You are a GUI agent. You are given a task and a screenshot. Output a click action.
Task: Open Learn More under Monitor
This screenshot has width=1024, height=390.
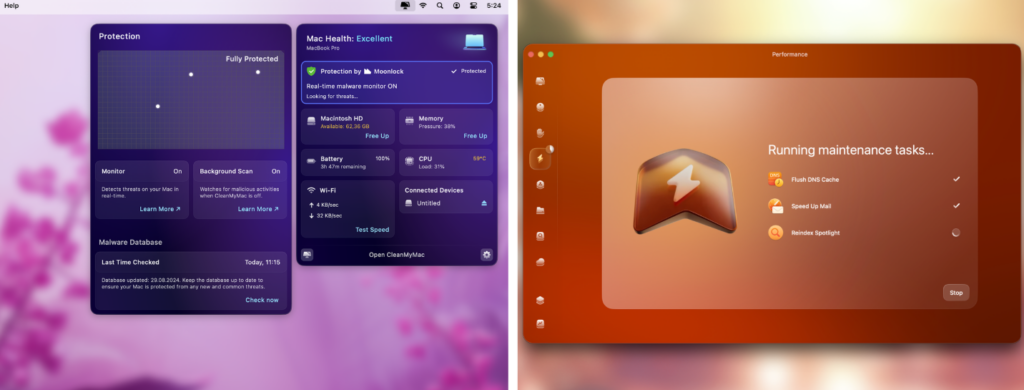tap(160, 209)
